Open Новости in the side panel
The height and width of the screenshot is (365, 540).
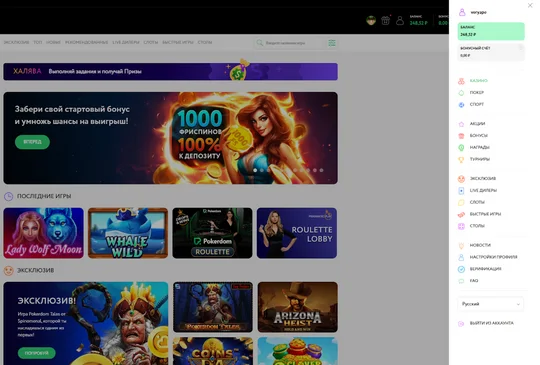pos(480,245)
